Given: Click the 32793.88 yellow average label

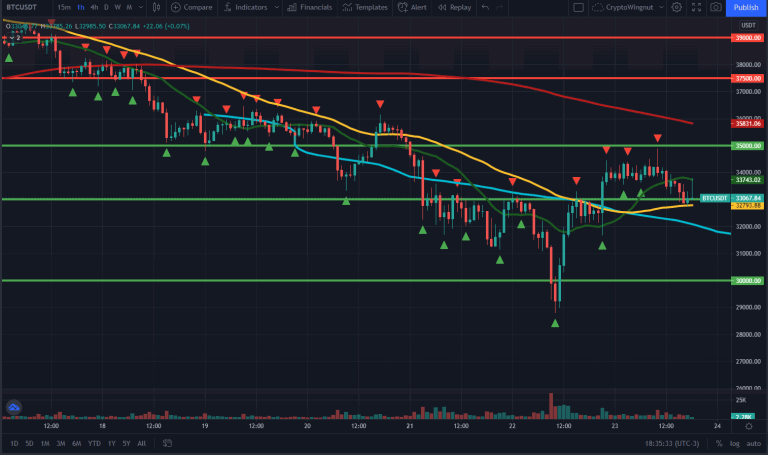Looking at the screenshot, I should (747, 206).
